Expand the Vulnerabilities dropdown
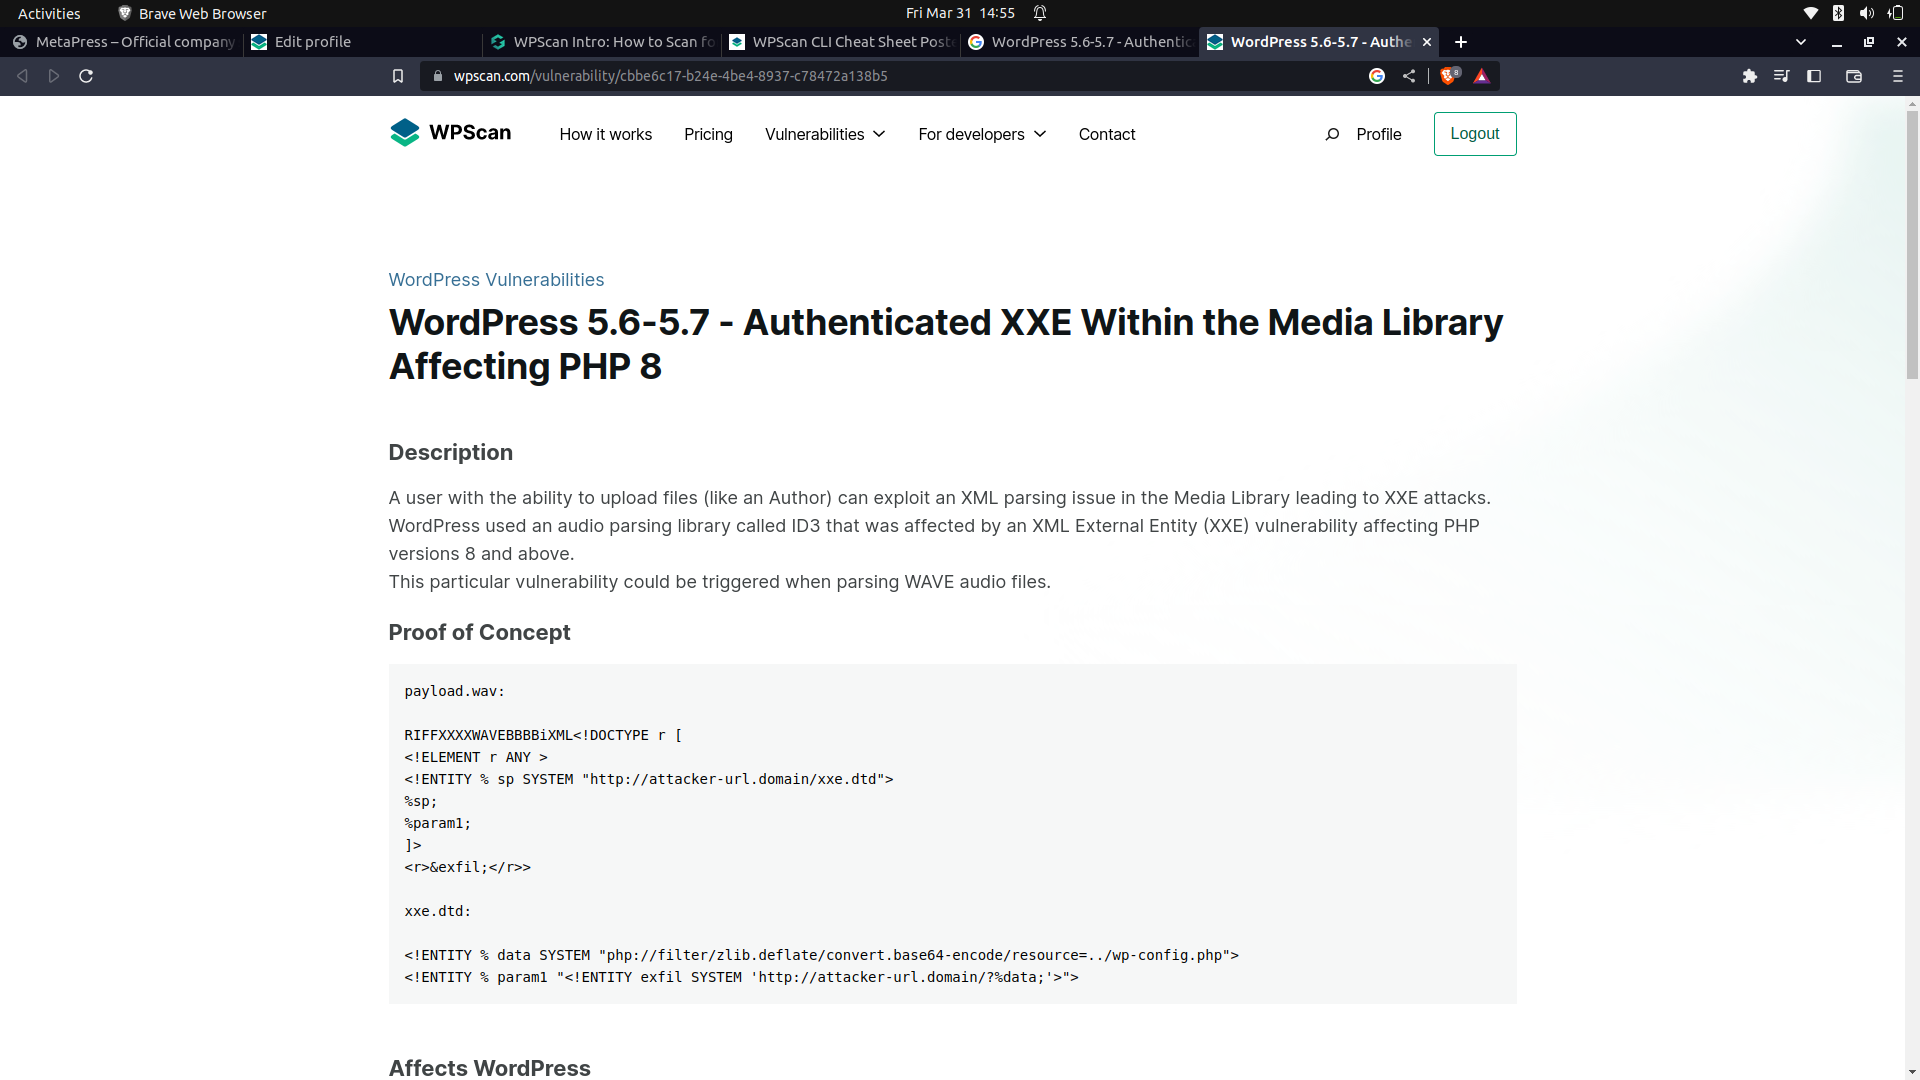1920x1080 pixels. (x=824, y=134)
